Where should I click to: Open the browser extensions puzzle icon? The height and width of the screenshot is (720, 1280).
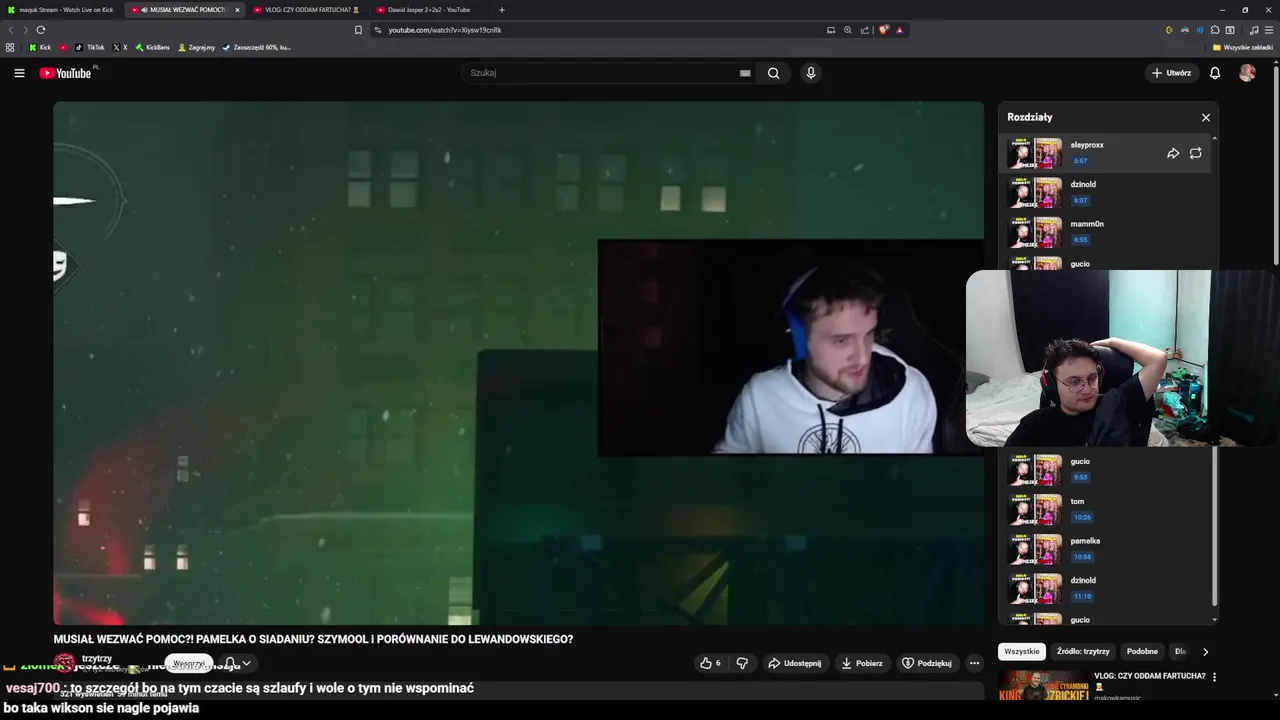(1215, 30)
